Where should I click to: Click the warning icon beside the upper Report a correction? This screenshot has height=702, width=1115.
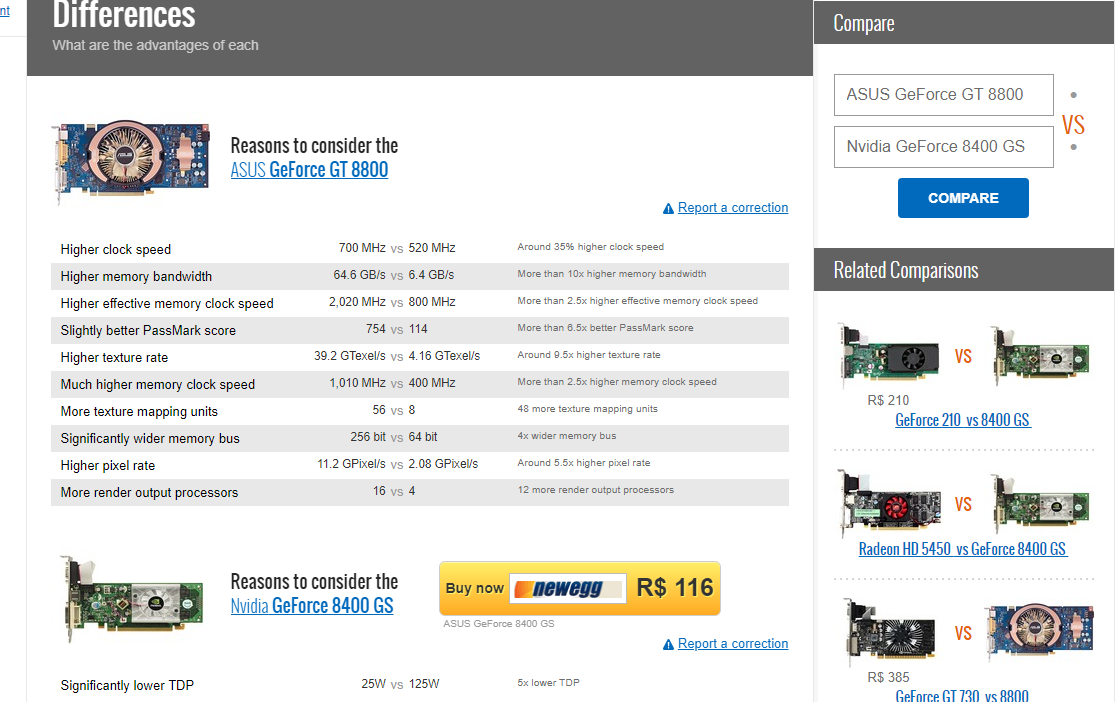[x=668, y=208]
